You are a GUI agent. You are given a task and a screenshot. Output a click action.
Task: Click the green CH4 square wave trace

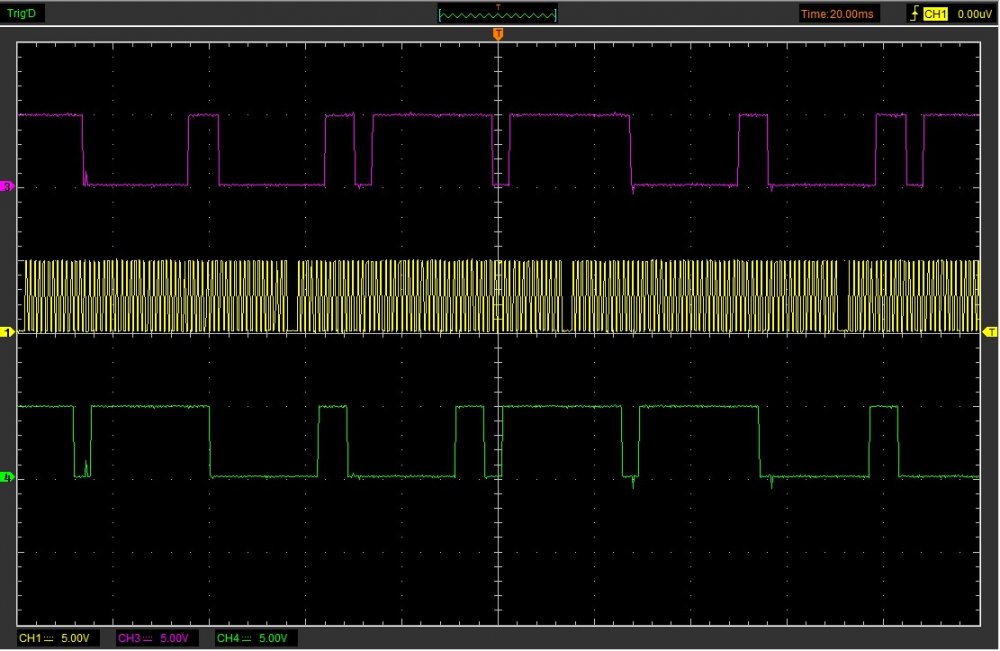click(x=150, y=406)
